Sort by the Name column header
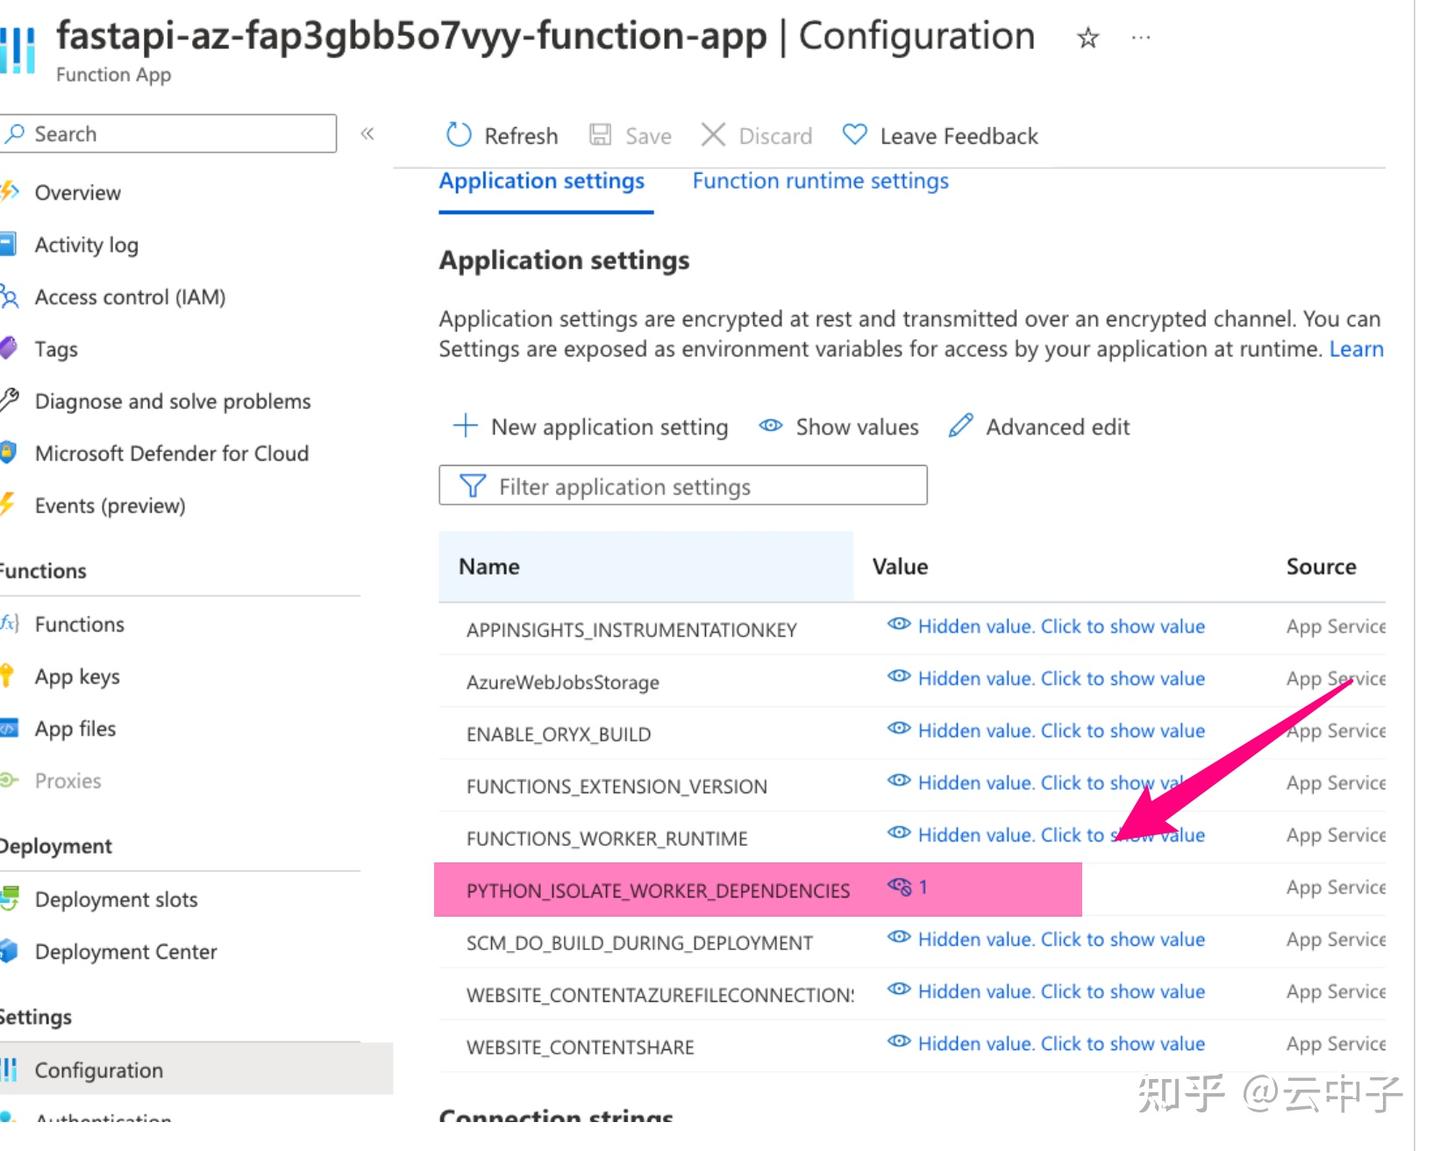 click(487, 566)
